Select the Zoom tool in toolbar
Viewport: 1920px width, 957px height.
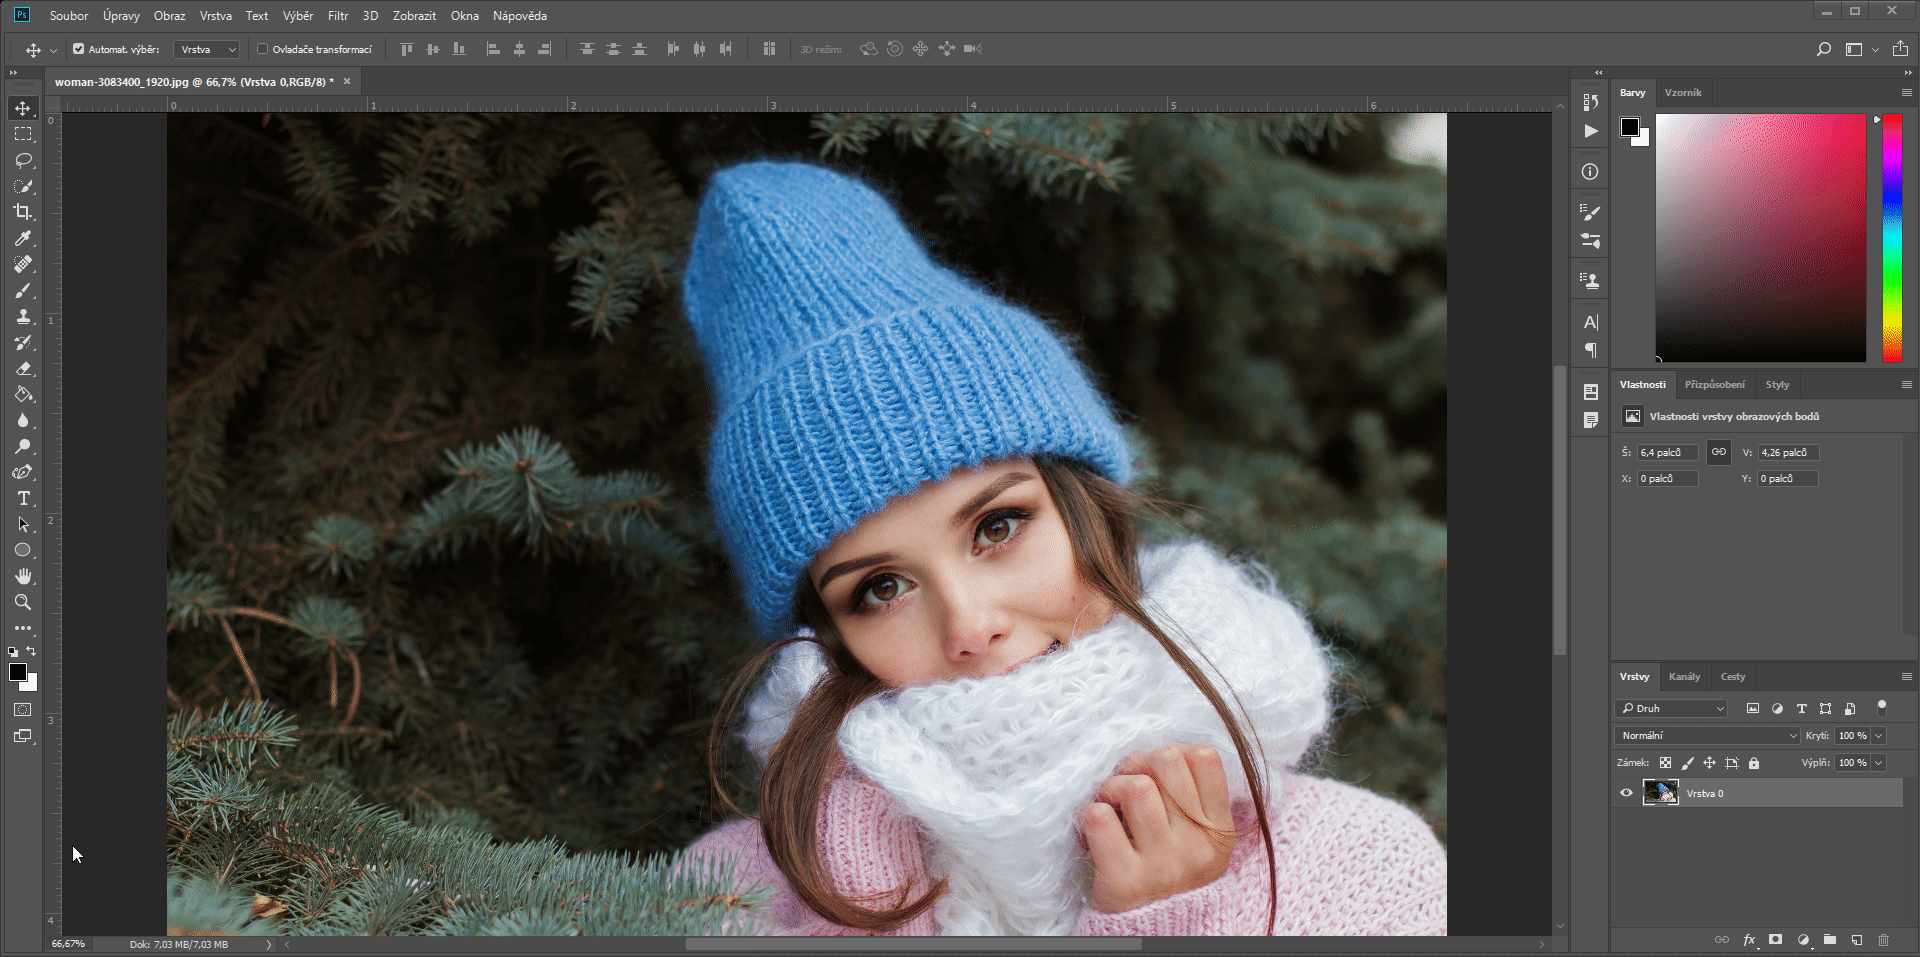click(22, 602)
